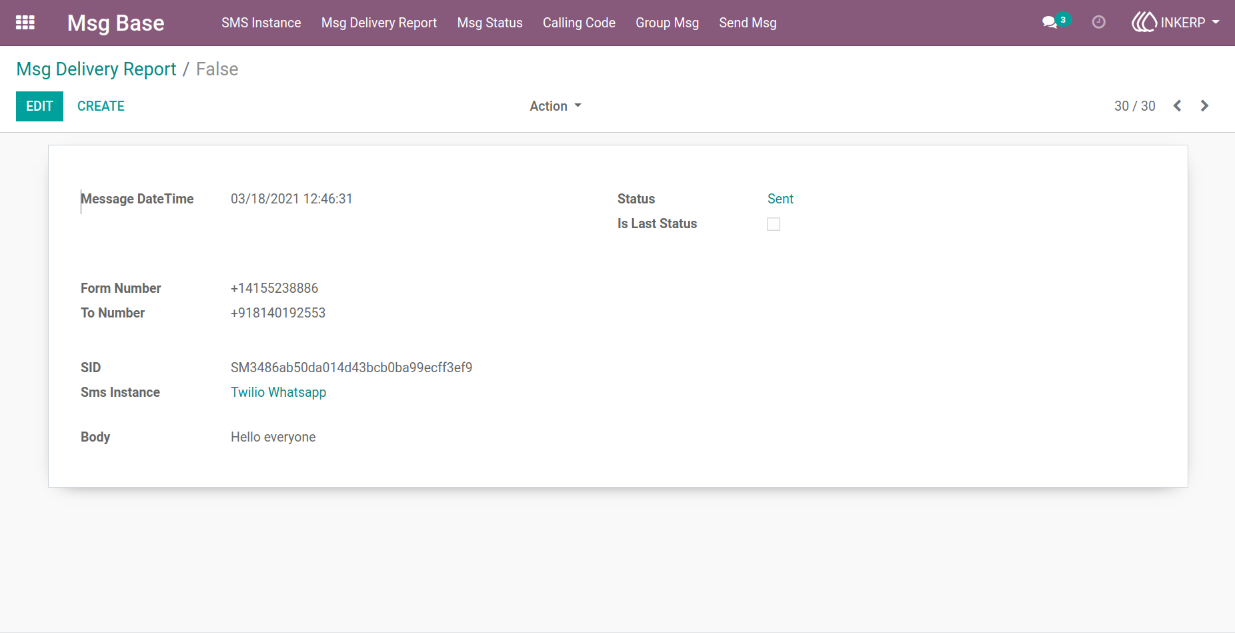Open the Calling Code menu
Screen dimensions: 1235x633
579,23
